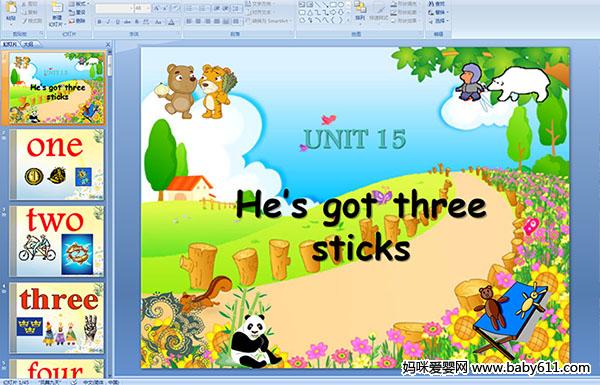This screenshot has height=385, width=600.
Task: Open the Drawing group dialog launcher
Action: coord(421,34)
